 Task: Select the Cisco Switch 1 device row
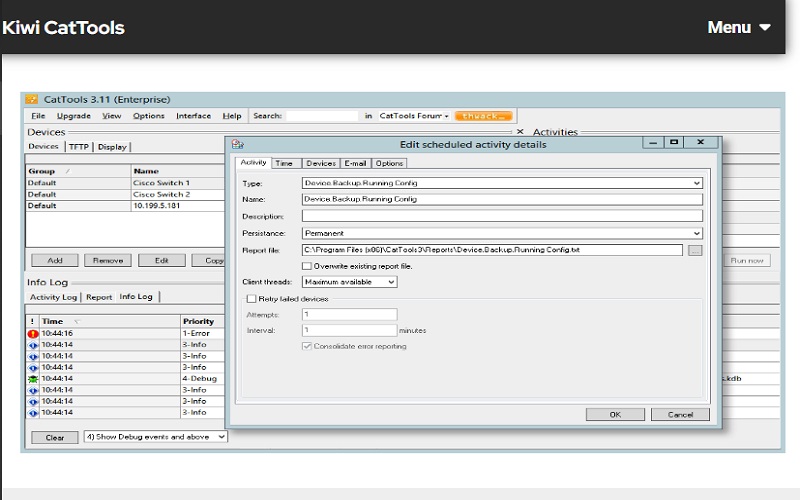[x=125, y=183]
